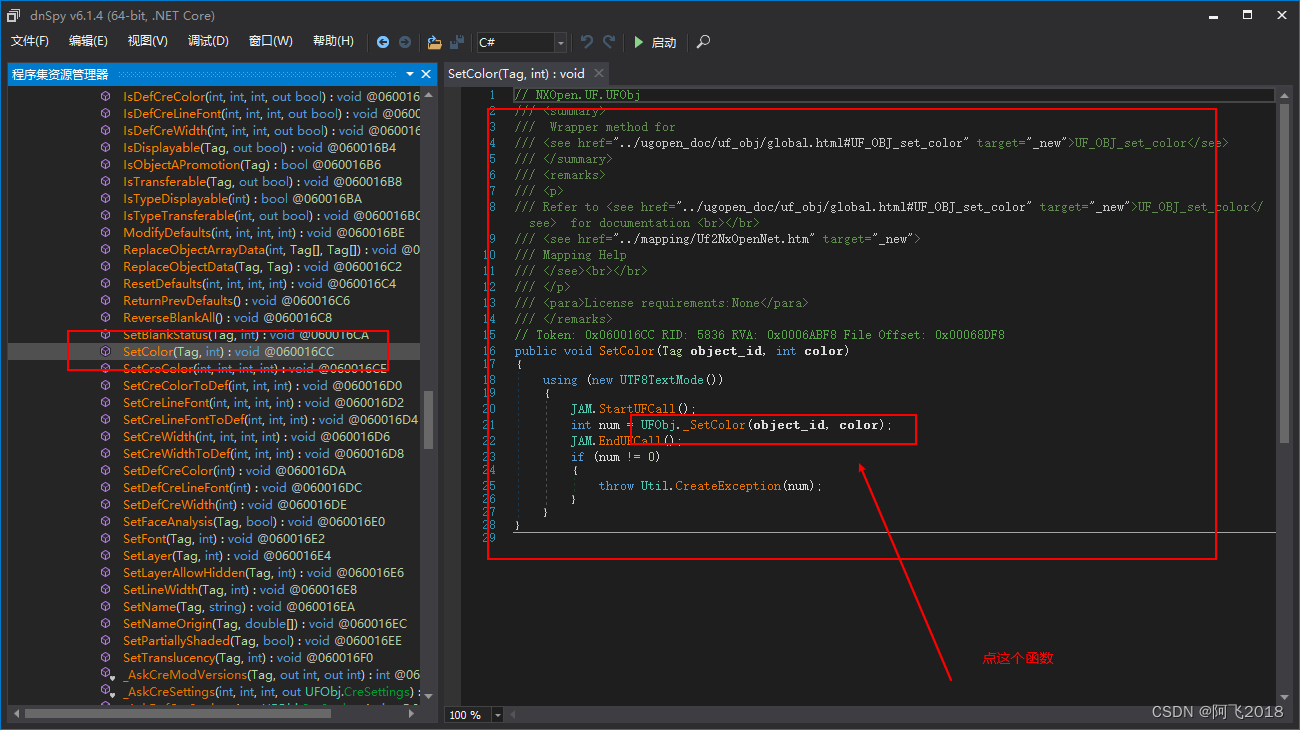1300x730 pixels.
Task: Click the method icon beside SetColor entry
Action: [x=106, y=351]
